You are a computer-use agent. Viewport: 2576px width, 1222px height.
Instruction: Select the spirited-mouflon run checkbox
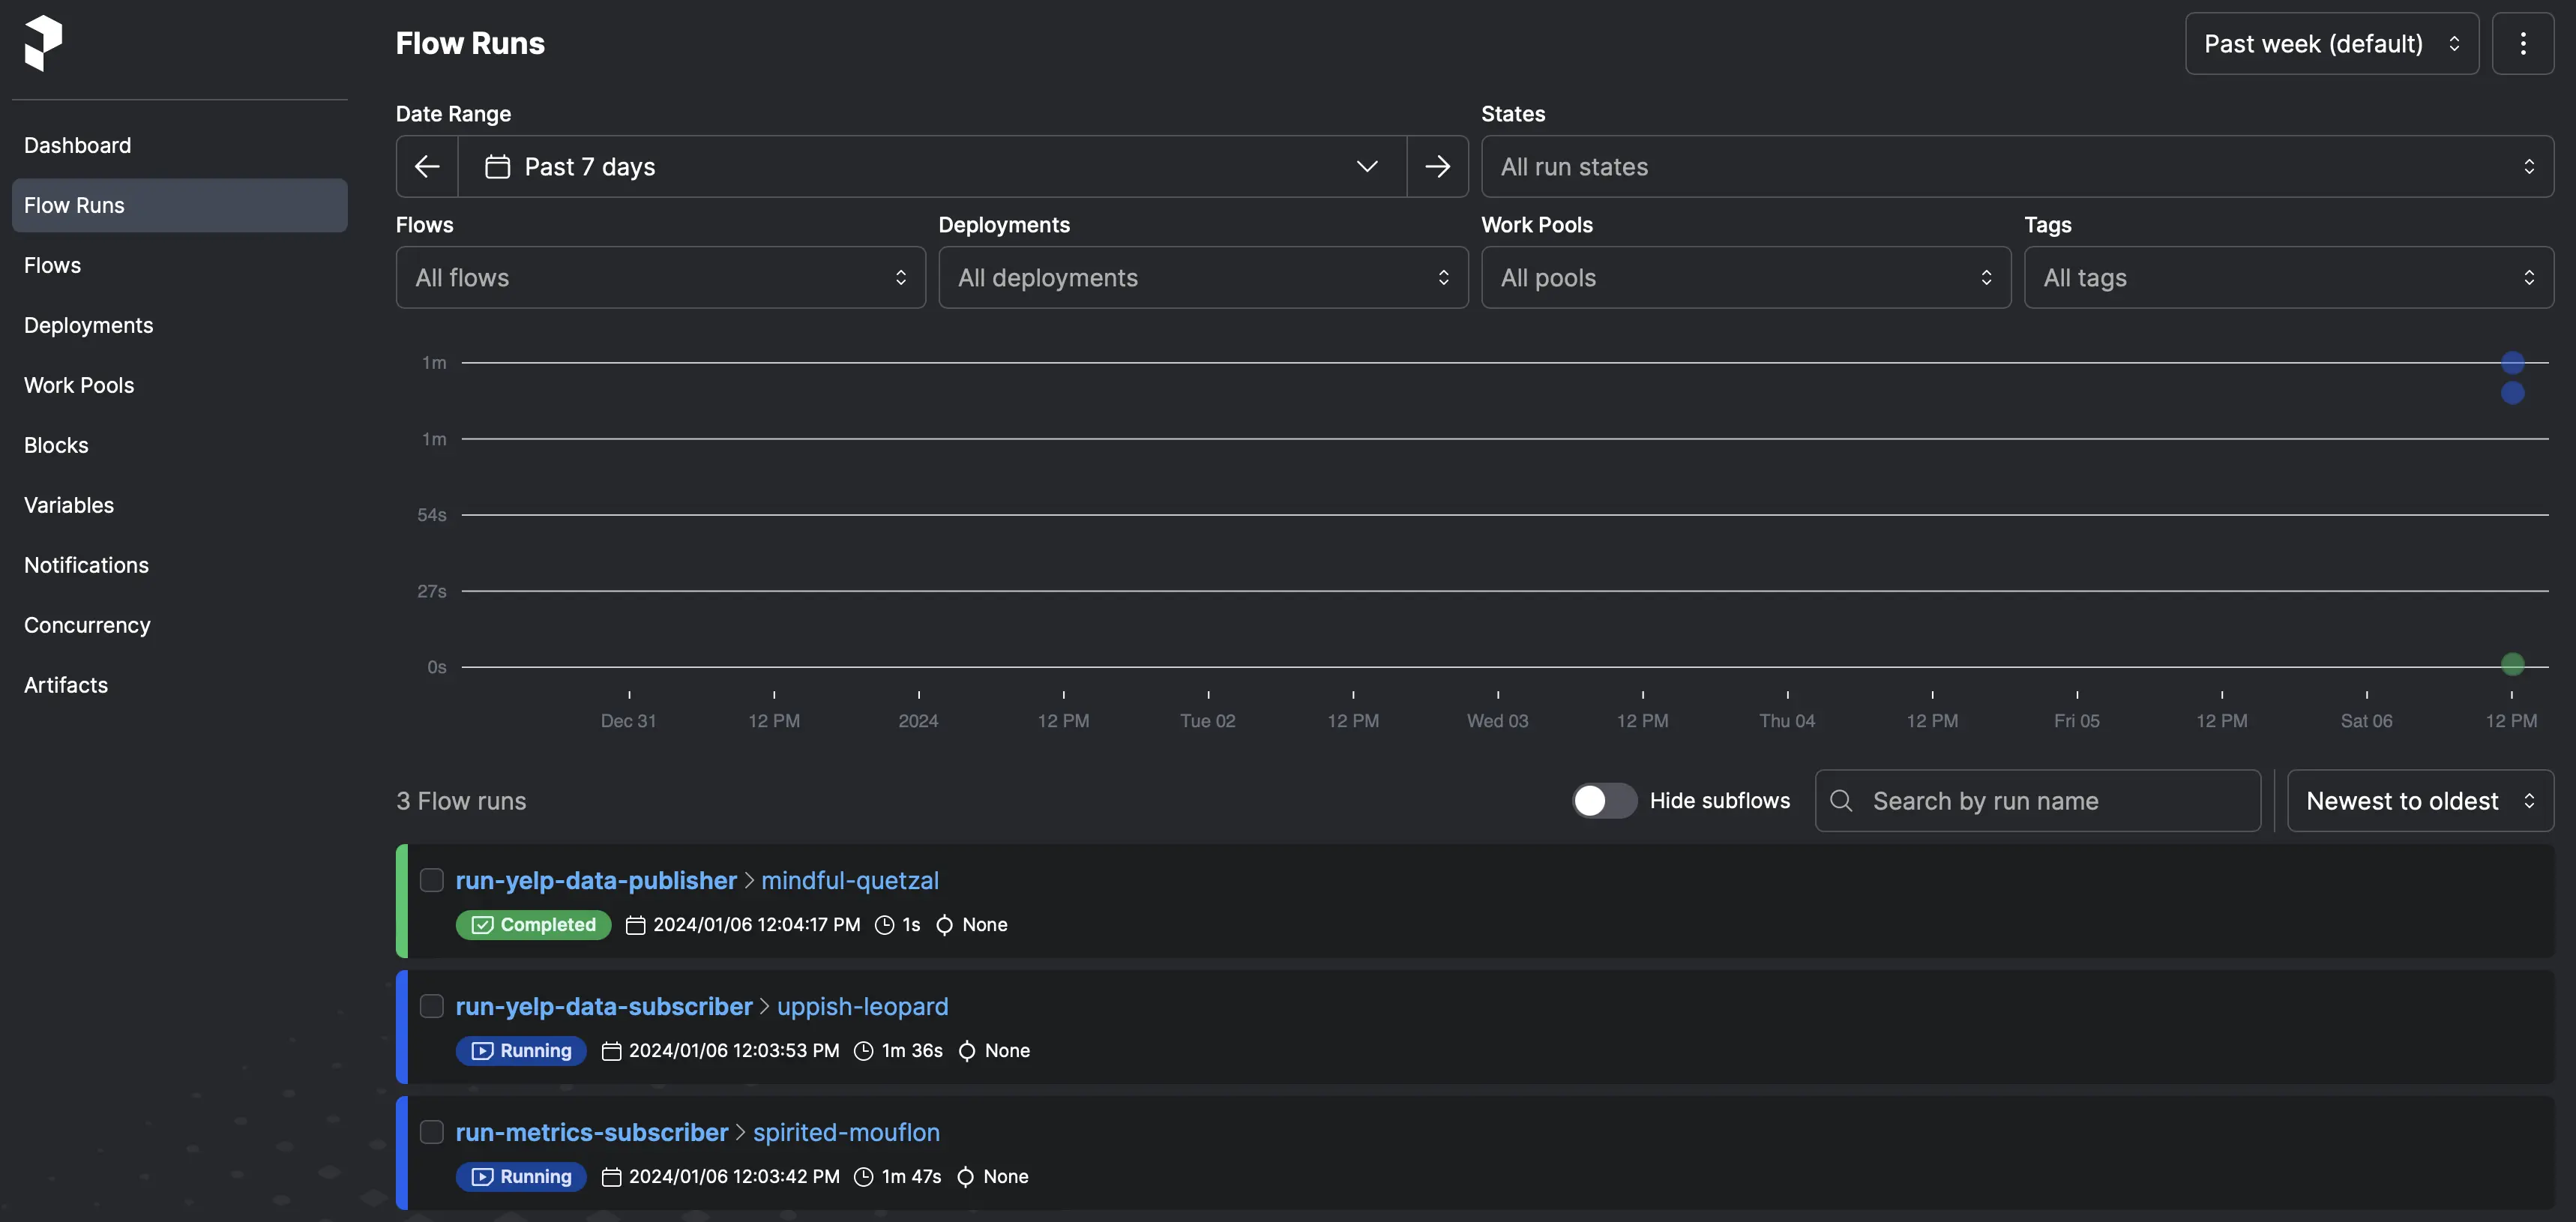coord(431,1132)
